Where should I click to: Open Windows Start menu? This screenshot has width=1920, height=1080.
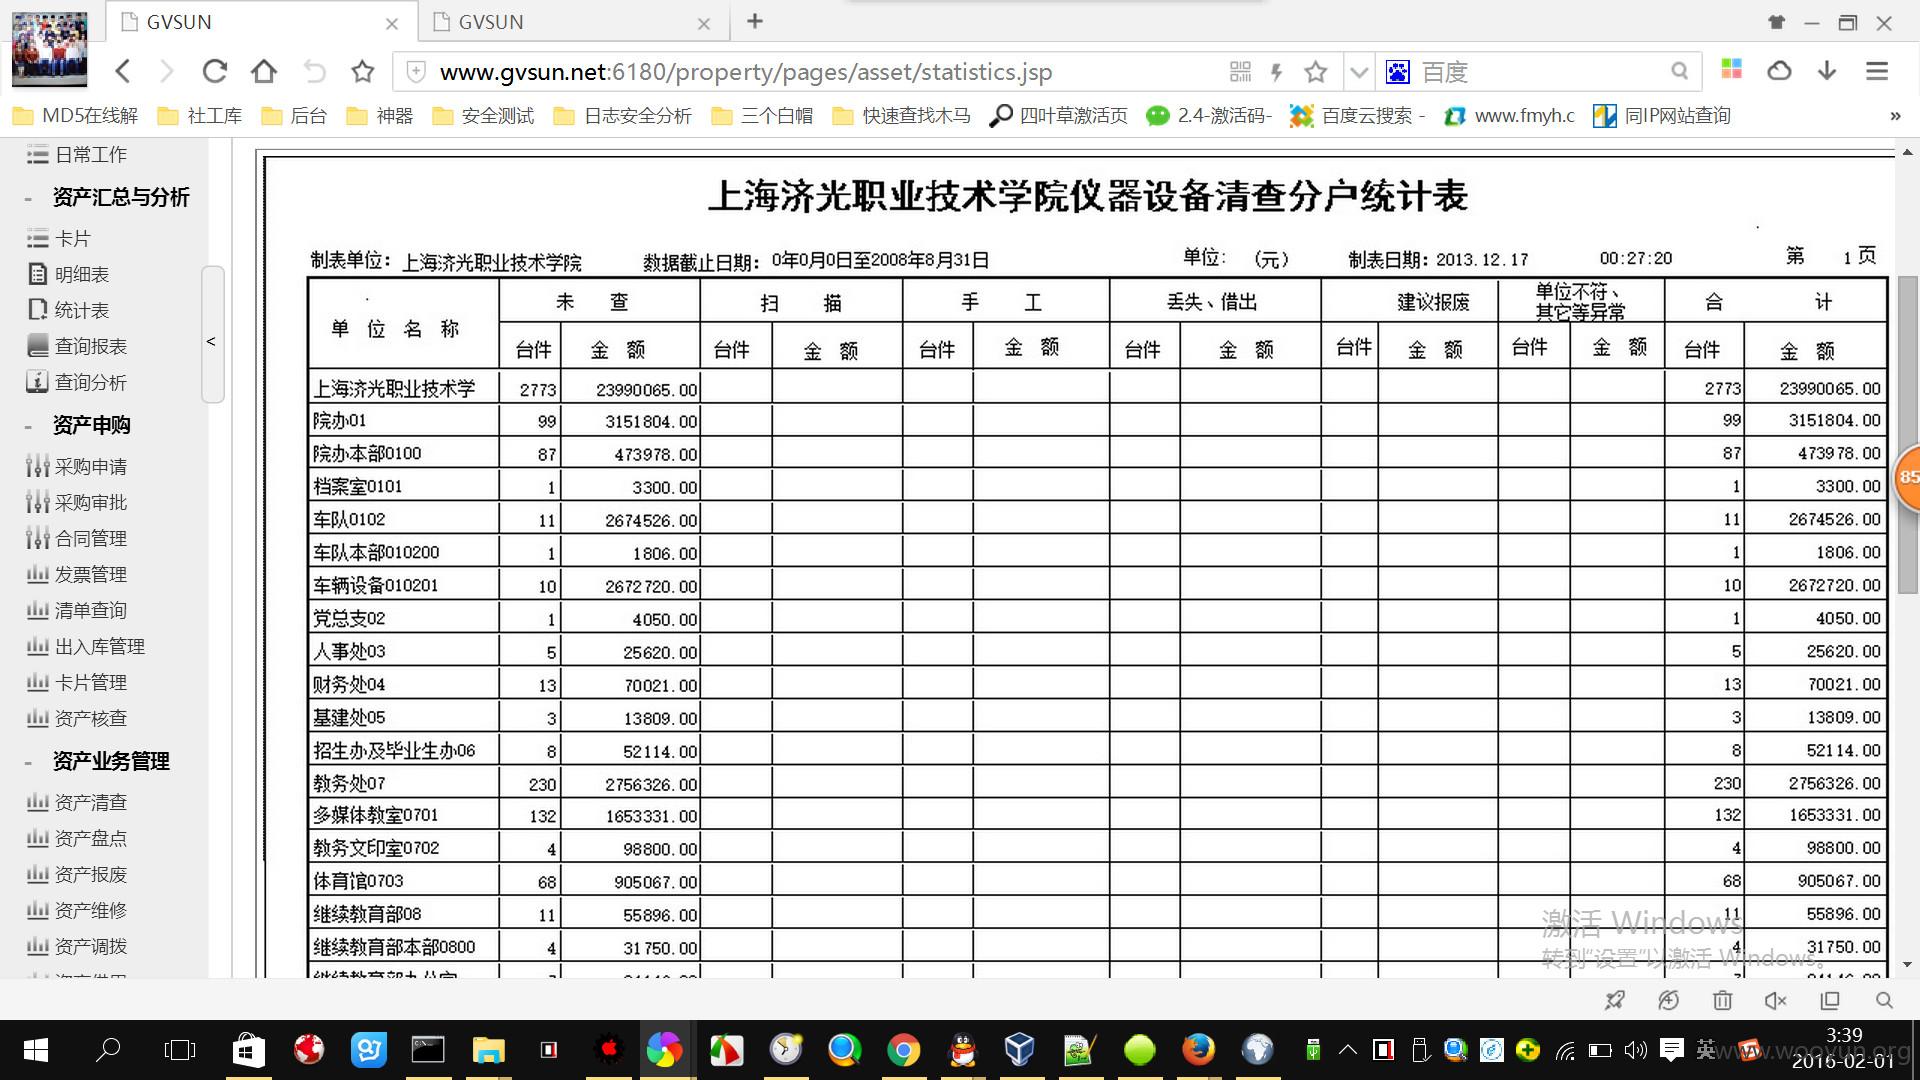35,1050
